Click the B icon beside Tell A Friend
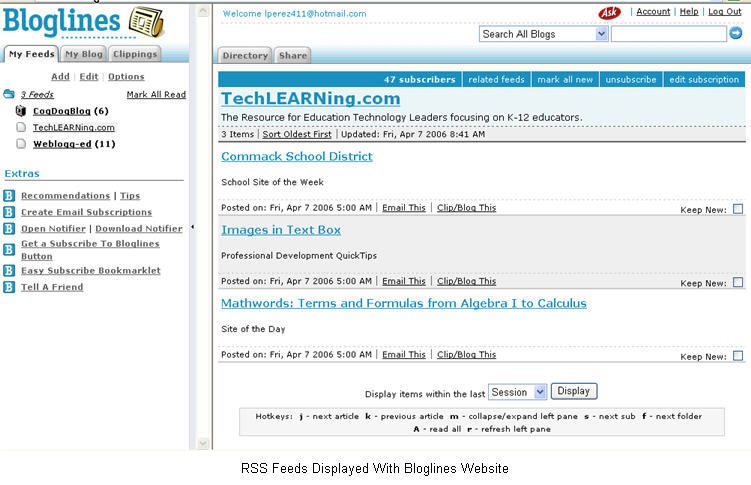 pyautogui.click(x=9, y=287)
